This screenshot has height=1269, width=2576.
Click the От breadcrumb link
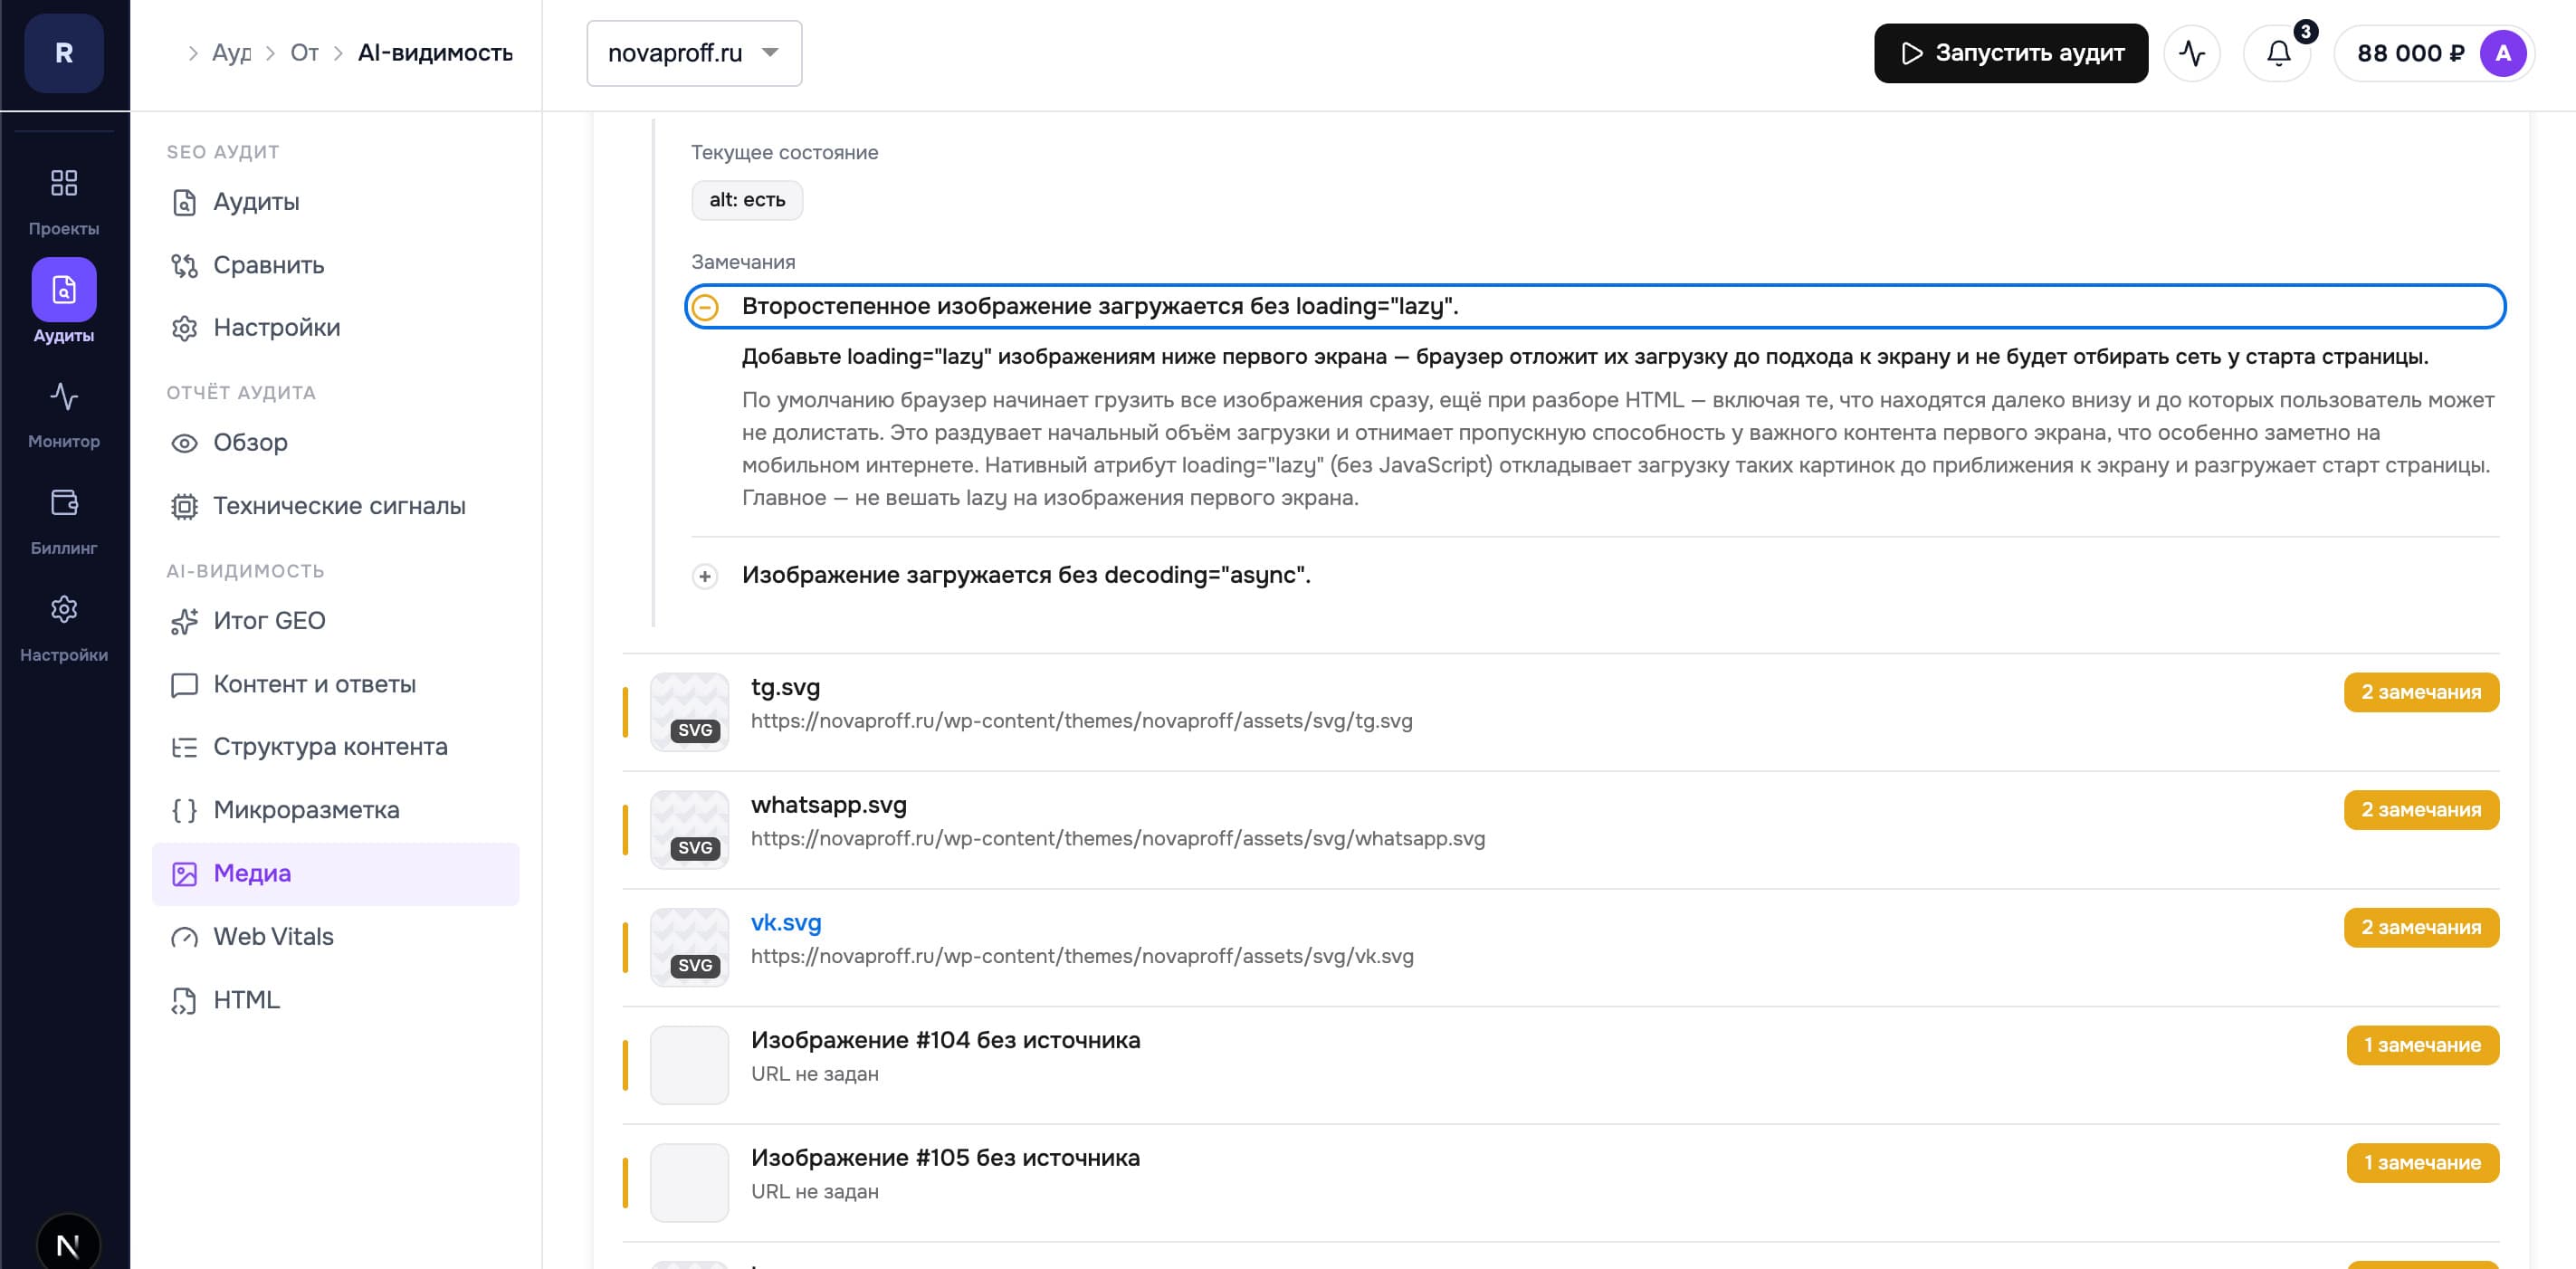[x=304, y=53]
